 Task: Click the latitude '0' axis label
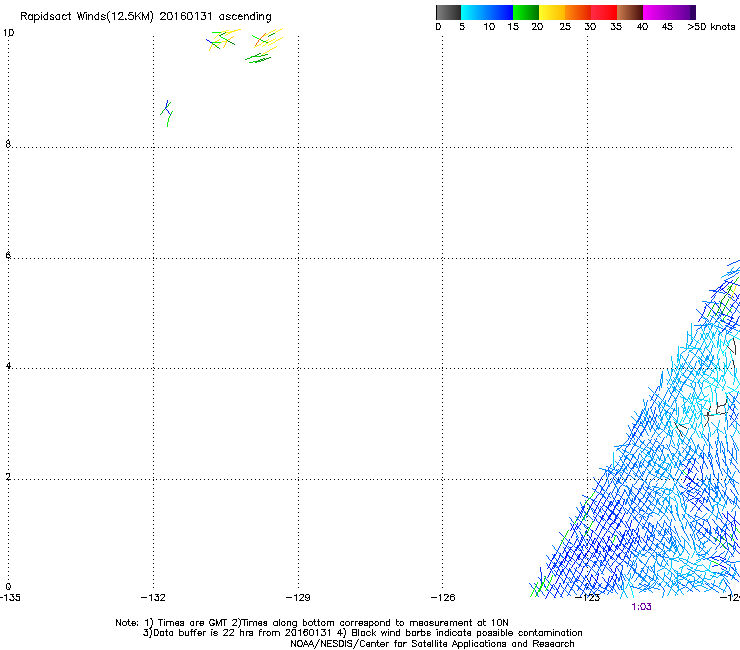click(8, 587)
